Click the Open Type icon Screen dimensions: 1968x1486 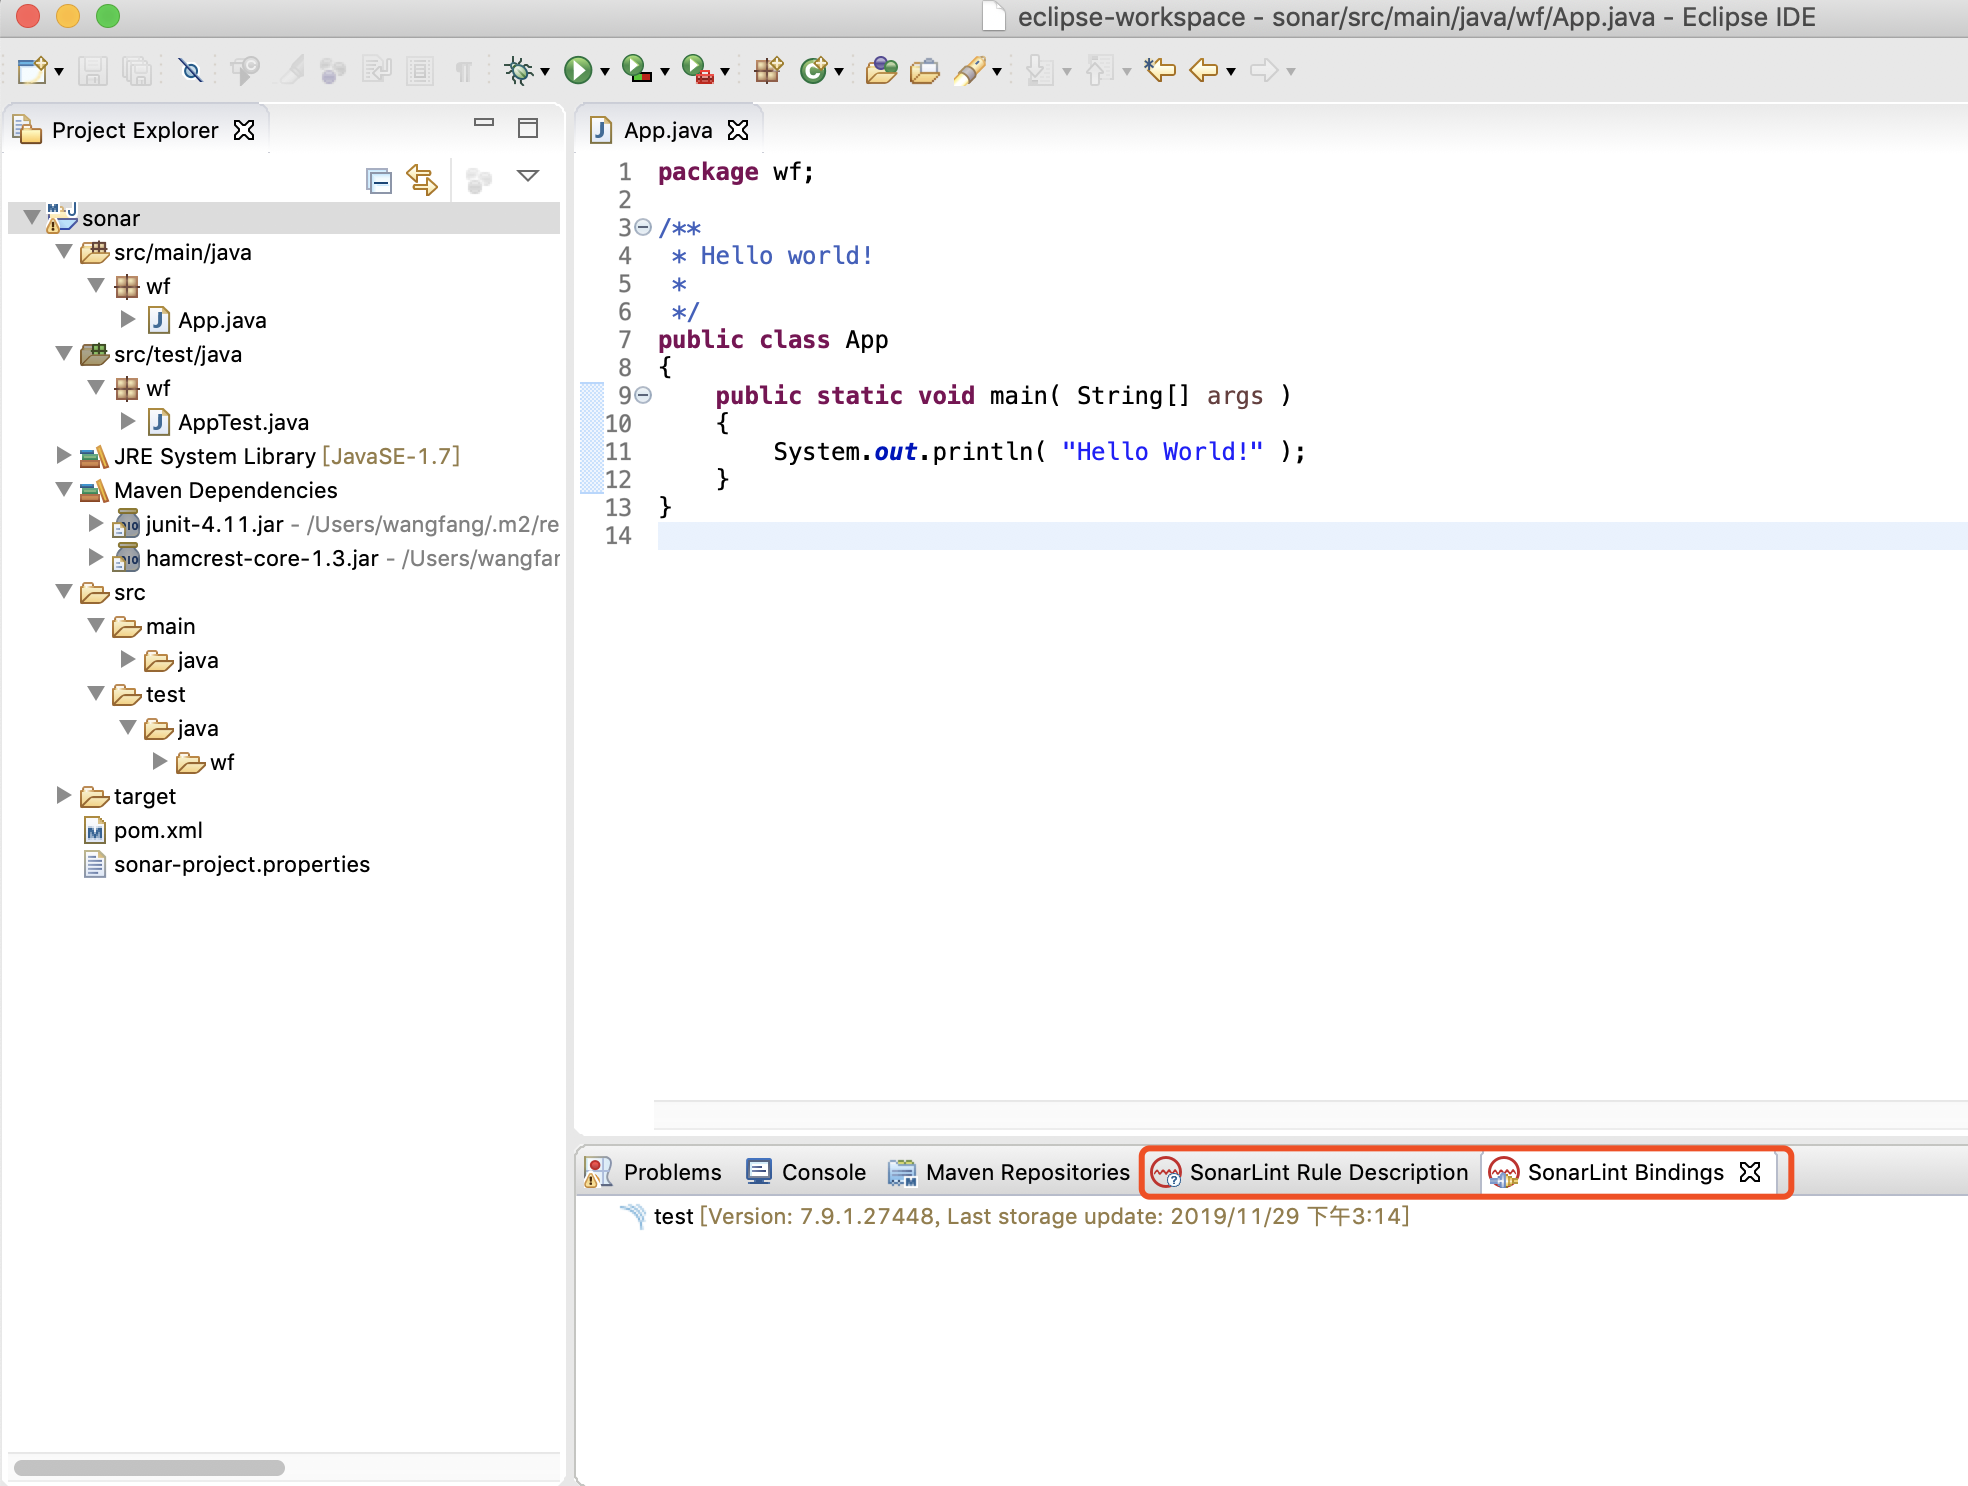tap(881, 70)
